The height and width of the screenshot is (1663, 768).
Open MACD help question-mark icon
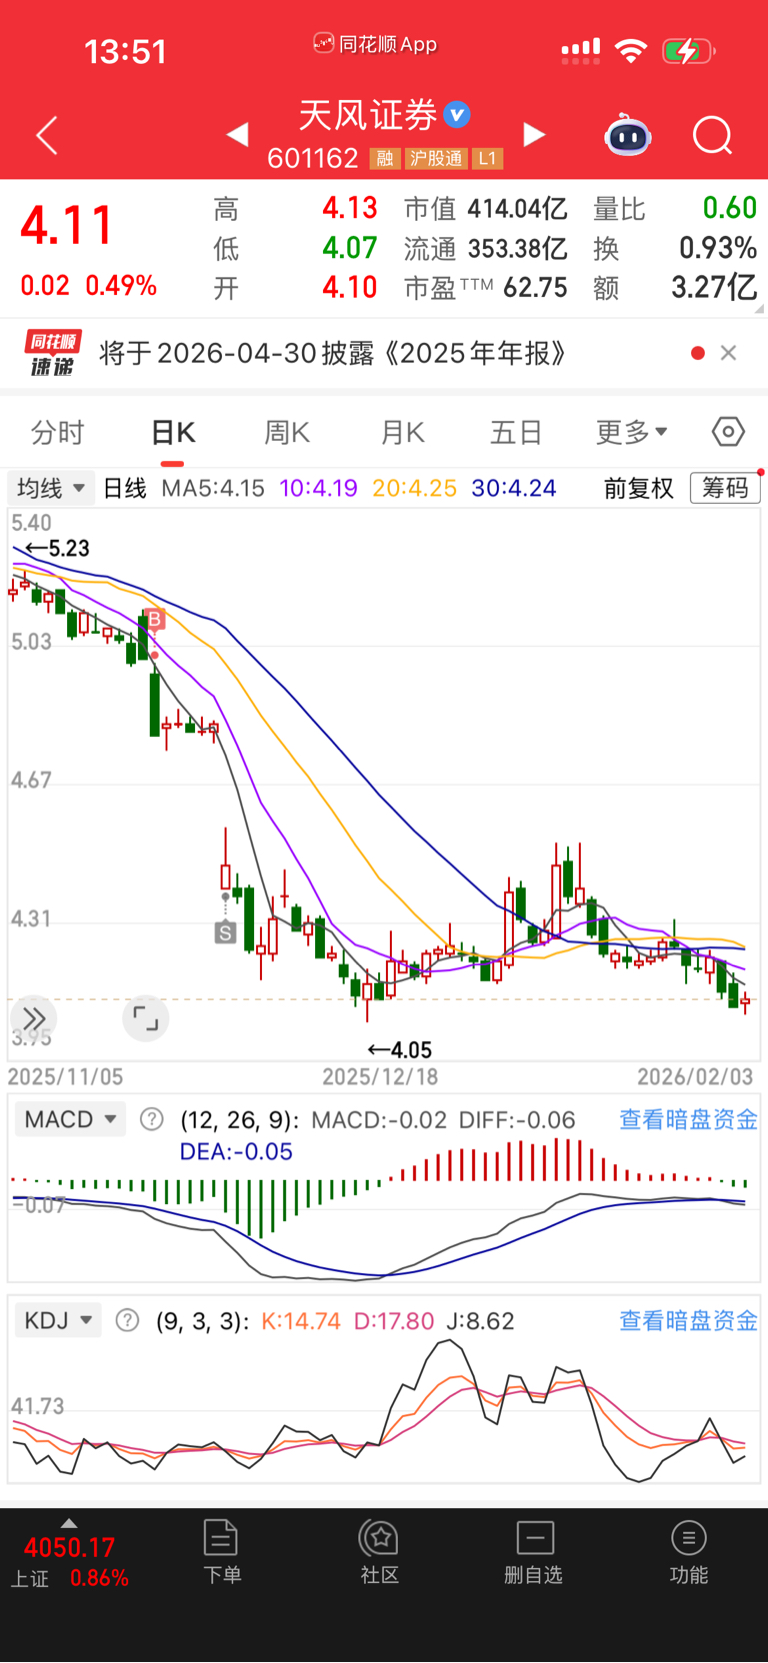coord(151,1119)
